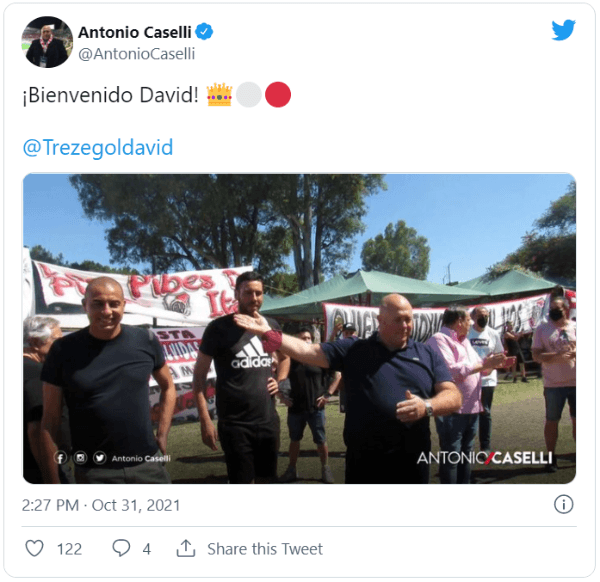Open the @AntonioCaselli handle link
Viewport: 600px width, 582px height.
[x=137, y=54]
